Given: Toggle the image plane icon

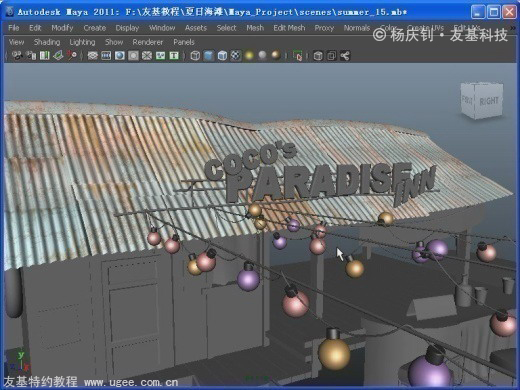Looking at the screenshot, I should [58, 55].
